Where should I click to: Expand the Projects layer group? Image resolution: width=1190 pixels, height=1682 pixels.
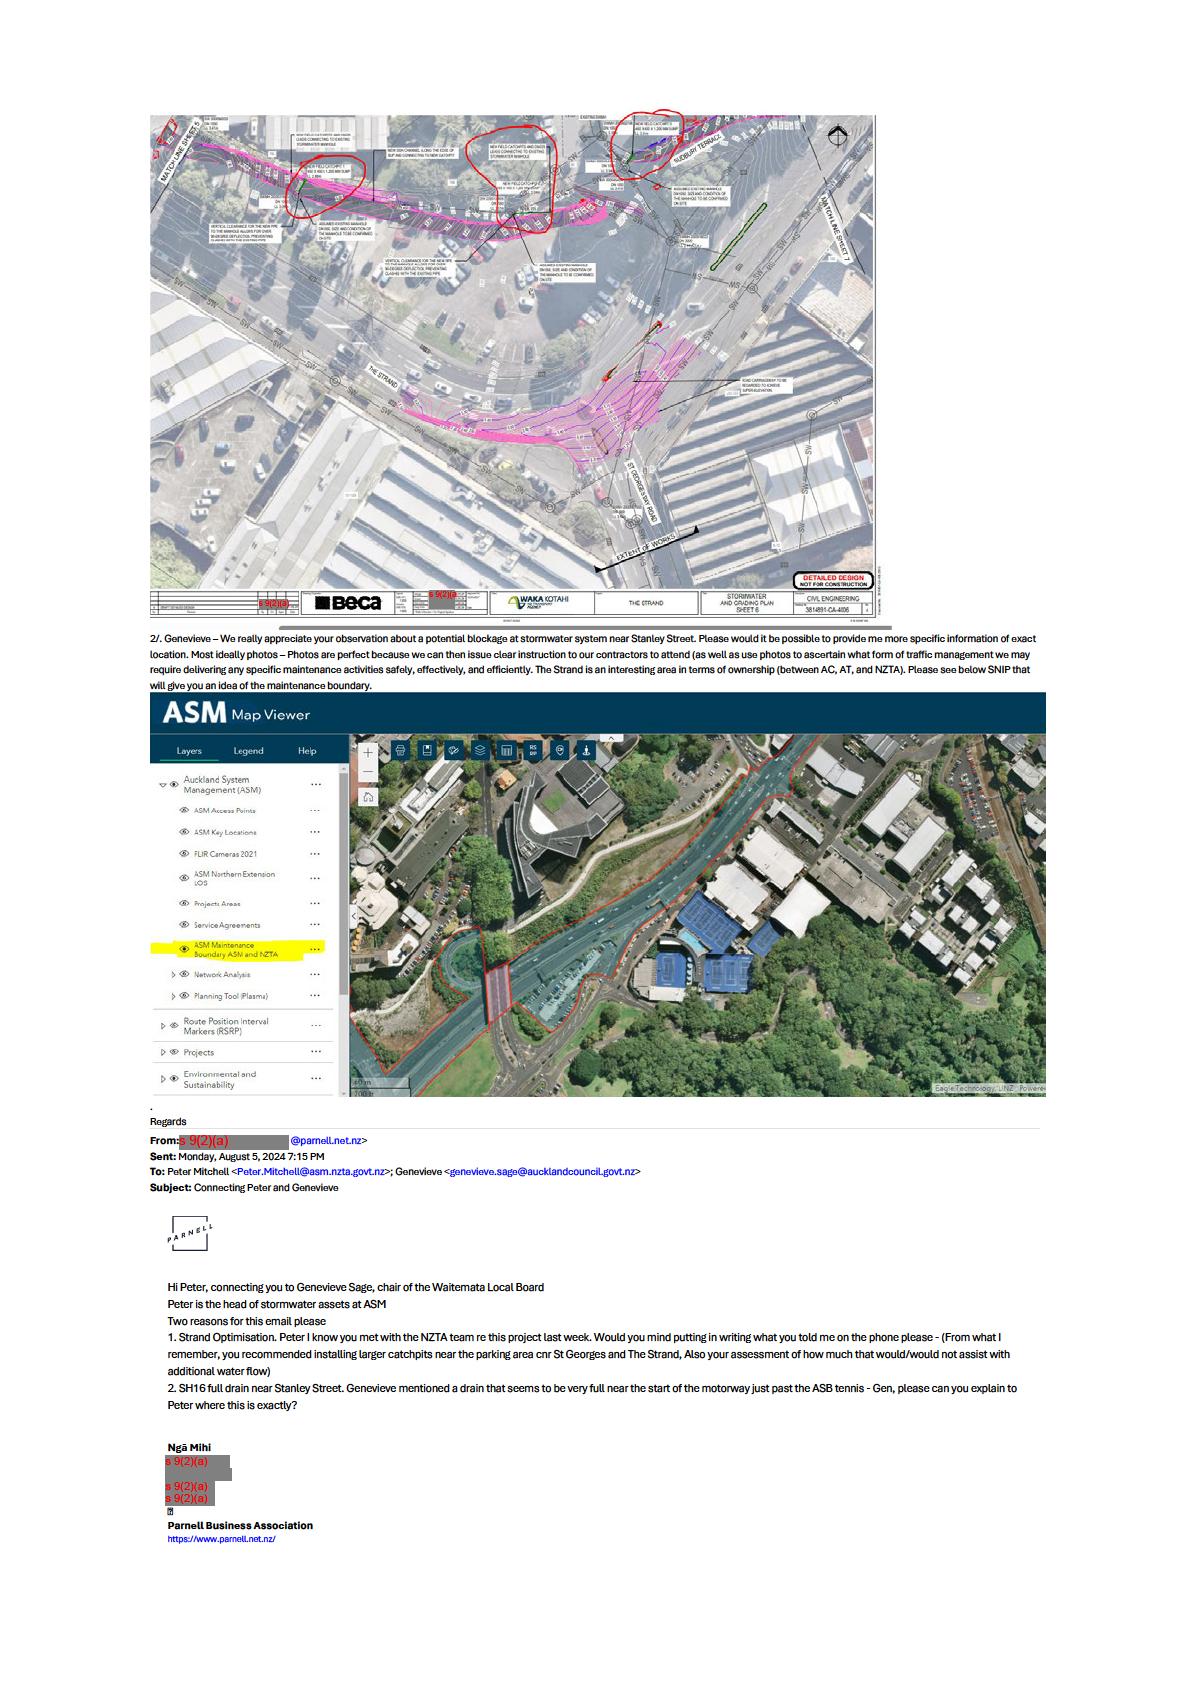pyautogui.click(x=162, y=1052)
